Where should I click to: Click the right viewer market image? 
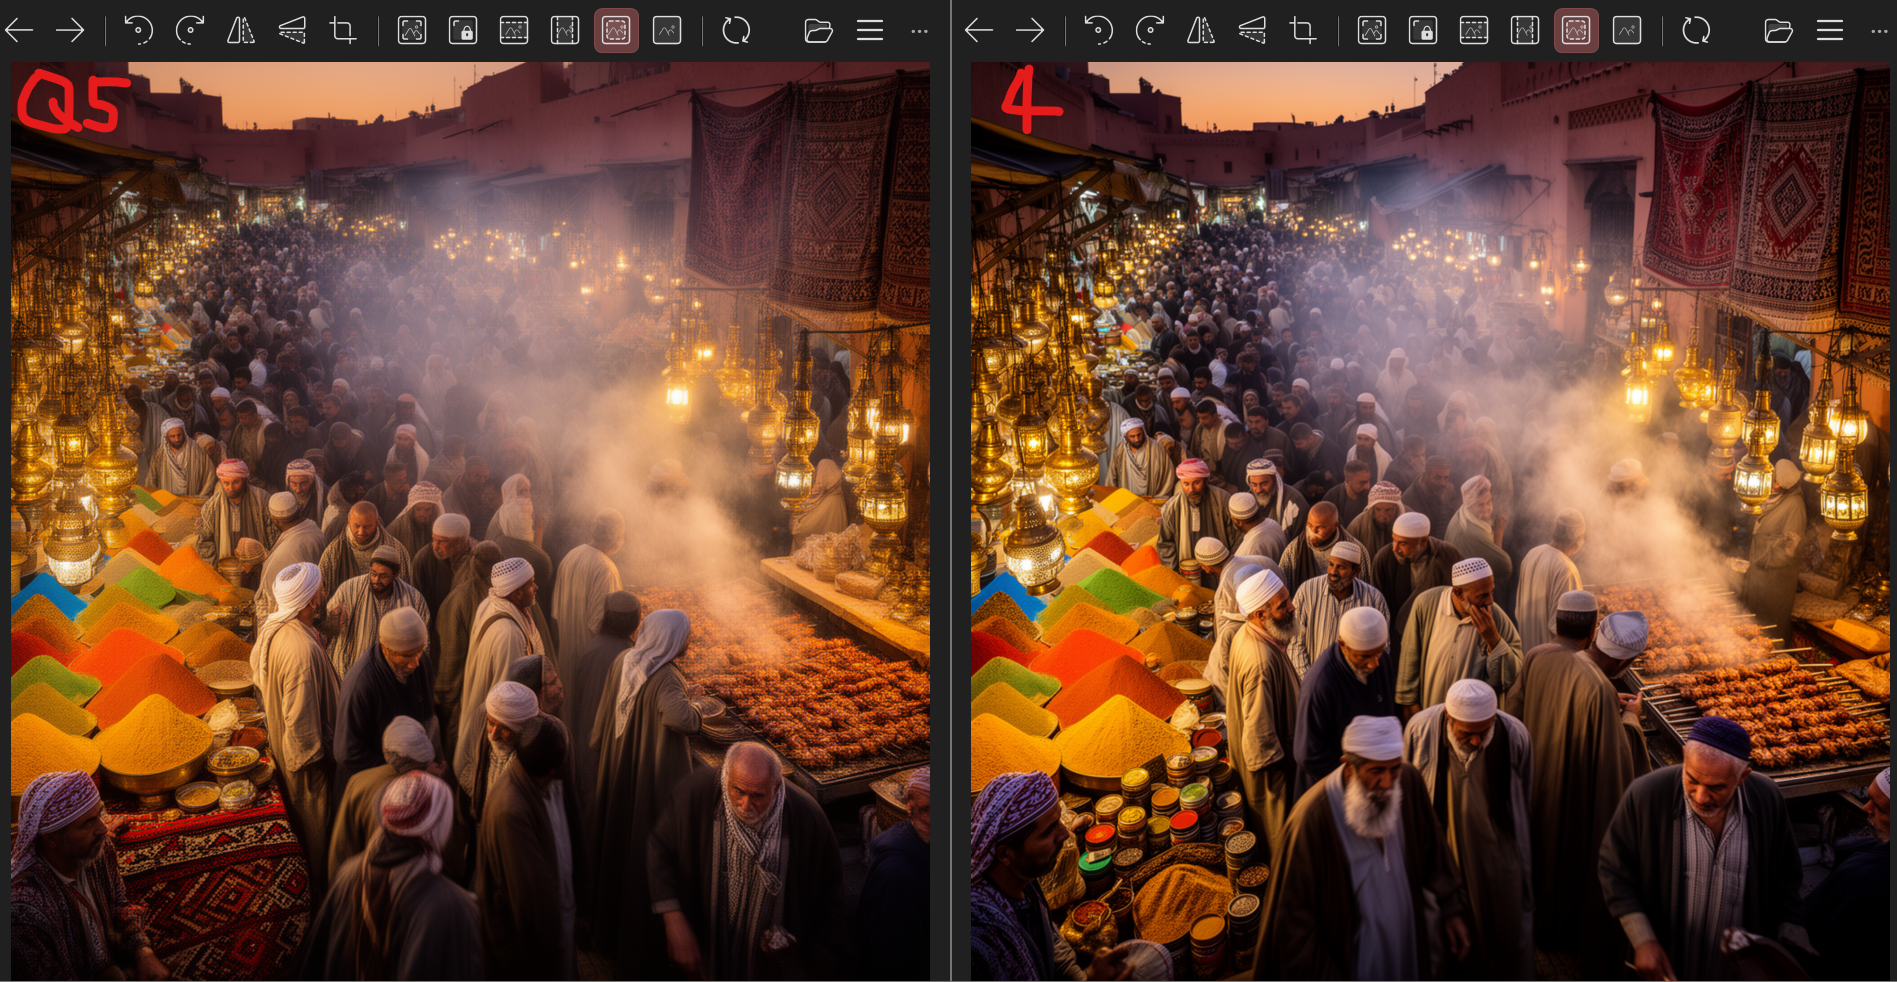1430,521
